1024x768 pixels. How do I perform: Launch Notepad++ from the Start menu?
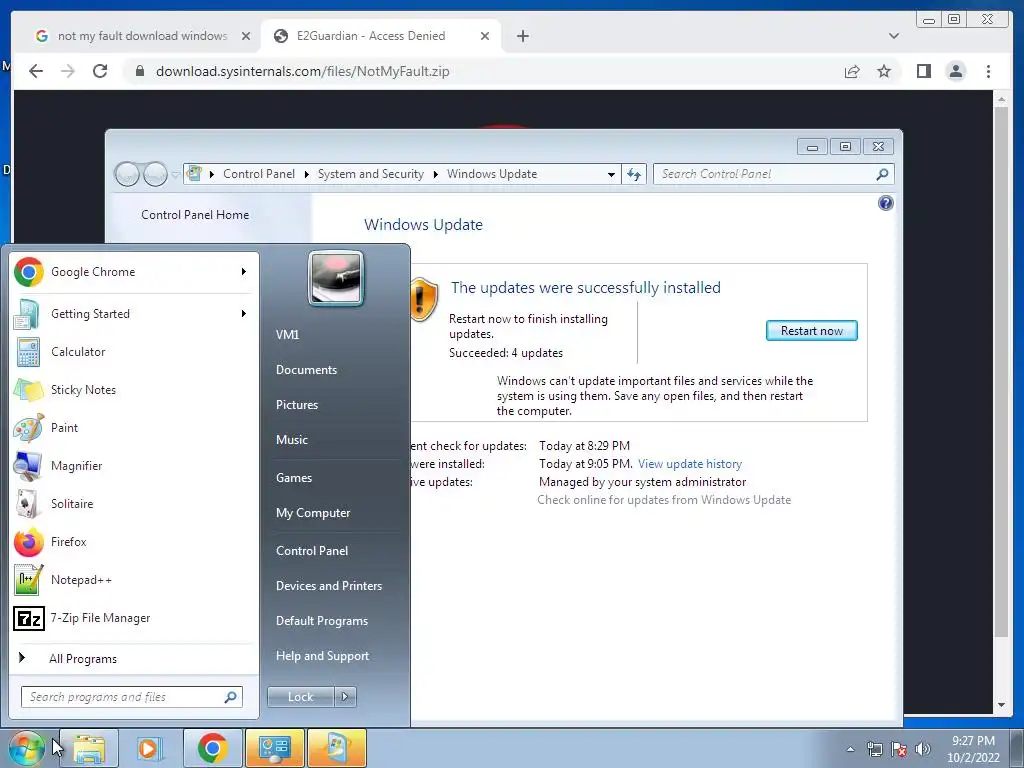pos(134,580)
